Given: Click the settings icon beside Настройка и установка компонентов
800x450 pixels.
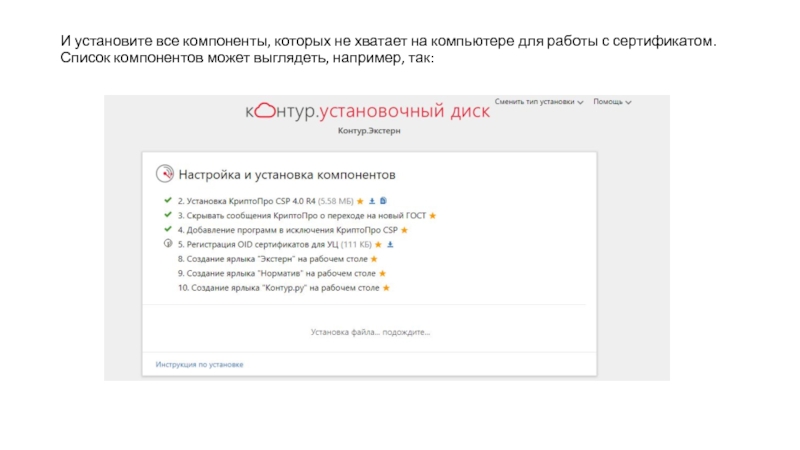Looking at the screenshot, I should point(165,174).
